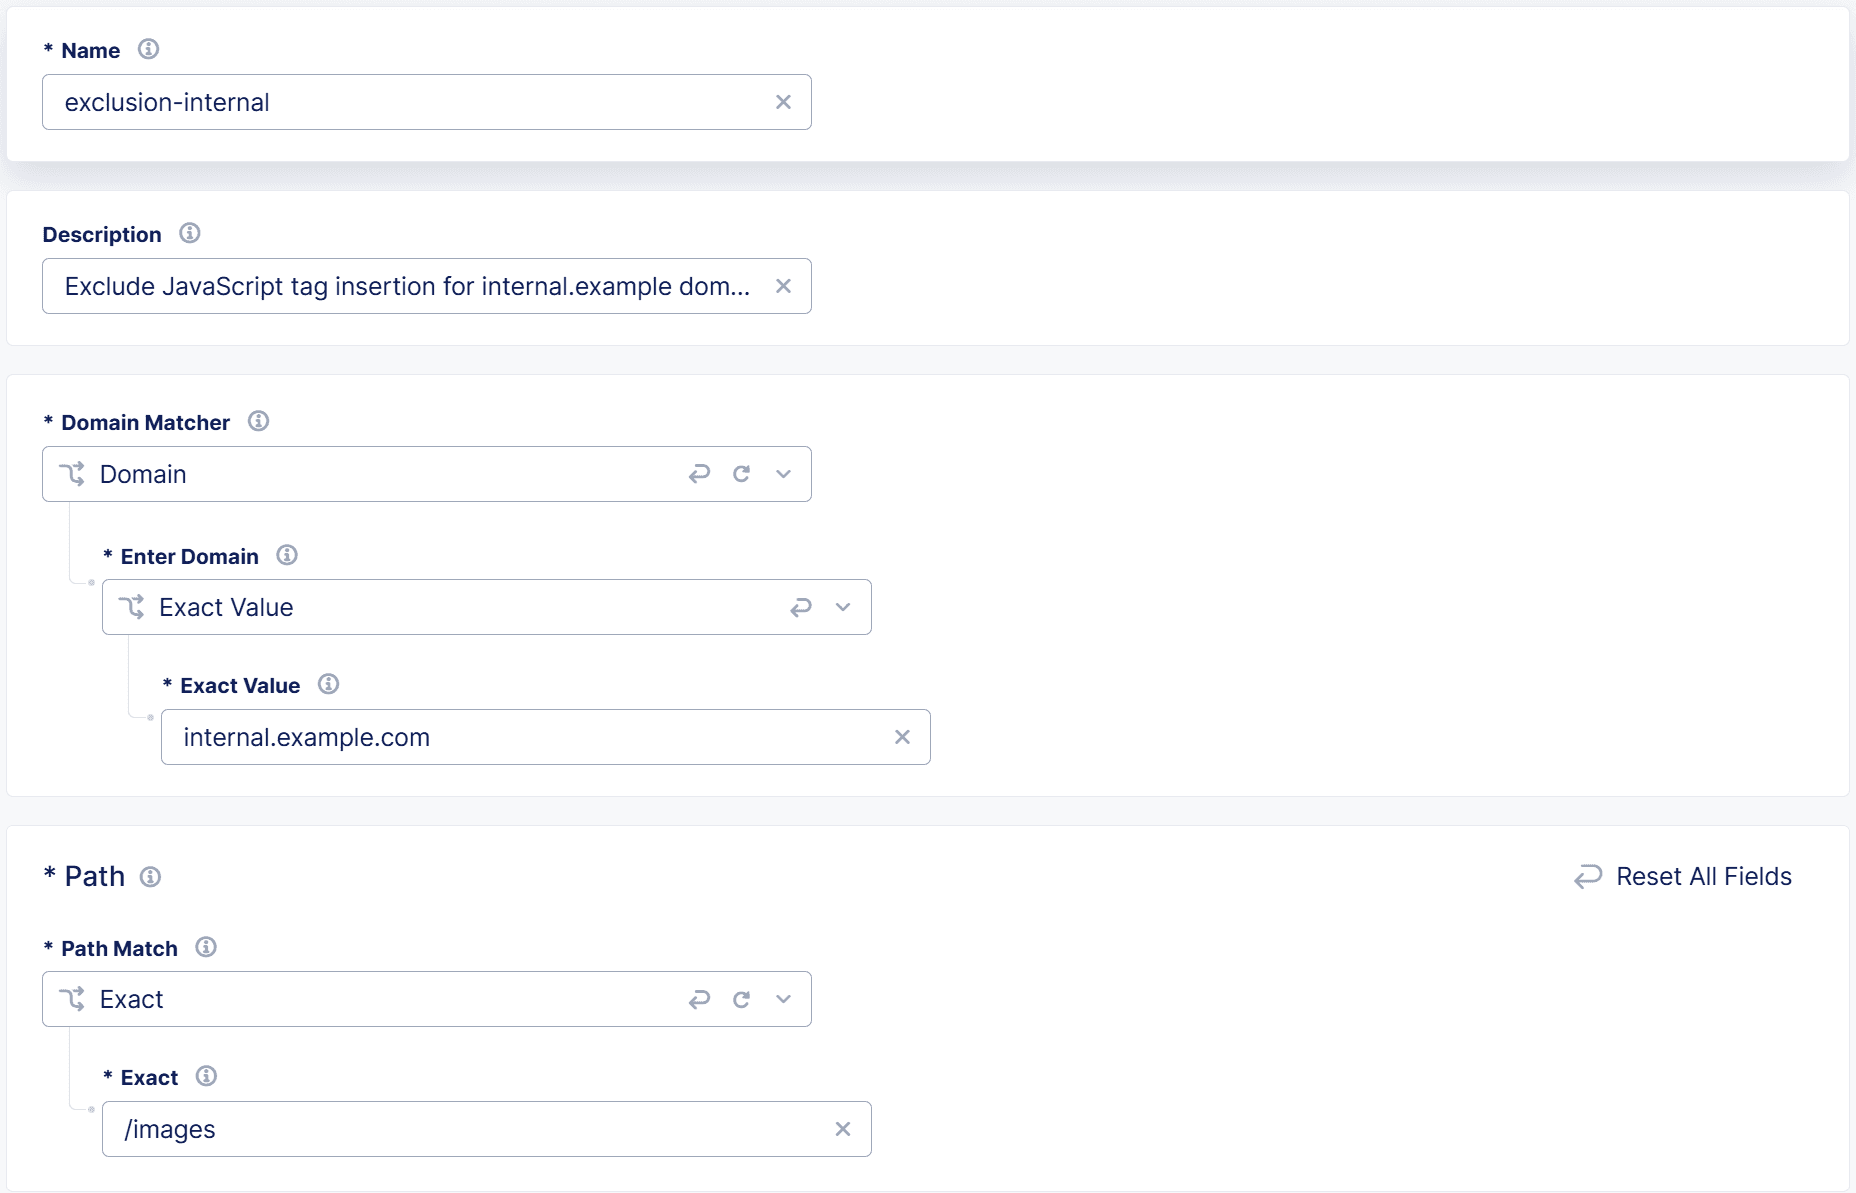Clear the exclusion-internal name field
The height and width of the screenshot is (1193, 1856).
click(x=783, y=101)
